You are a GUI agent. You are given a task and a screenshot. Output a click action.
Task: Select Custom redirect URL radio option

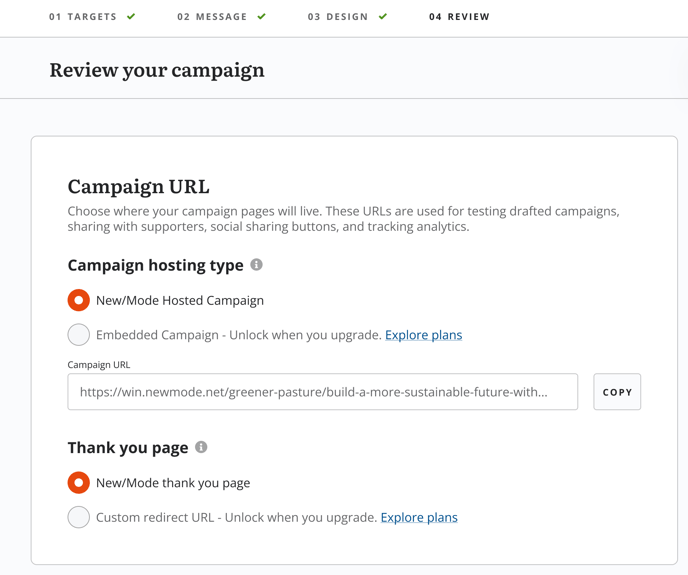(79, 517)
